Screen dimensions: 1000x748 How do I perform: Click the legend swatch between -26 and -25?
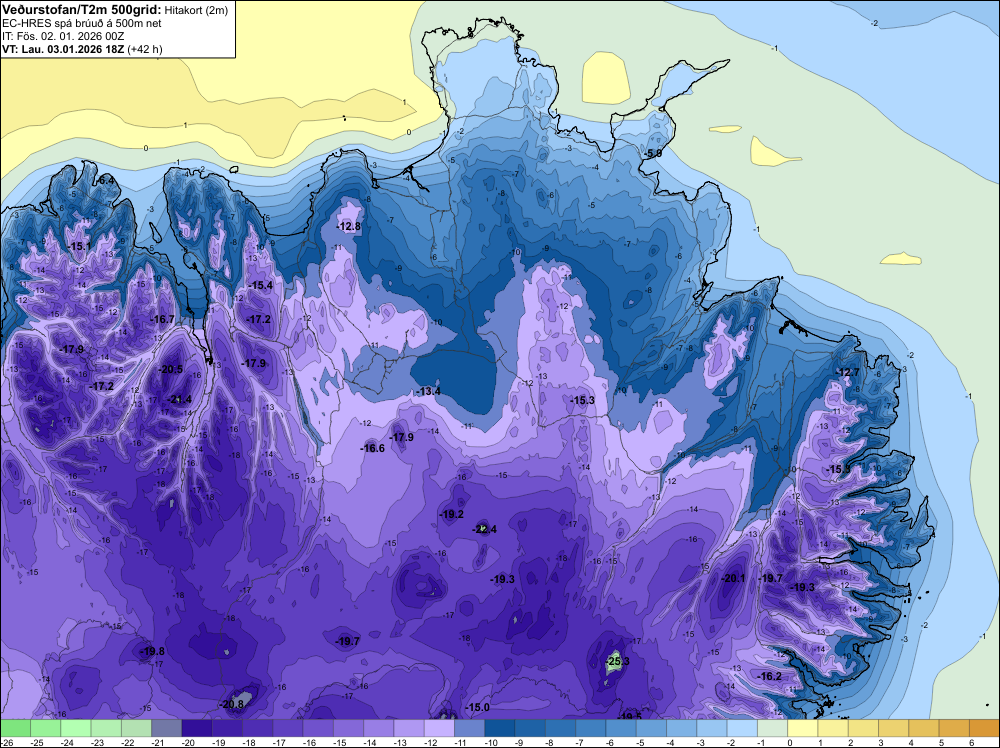tap(15, 728)
